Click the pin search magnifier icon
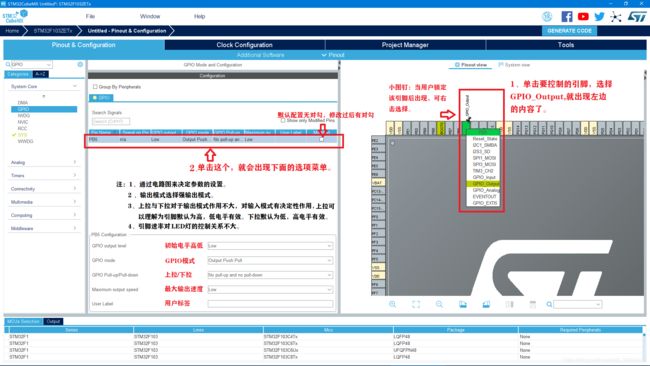Viewport: 650px width, 366px height. pyautogui.click(x=549, y=304)
